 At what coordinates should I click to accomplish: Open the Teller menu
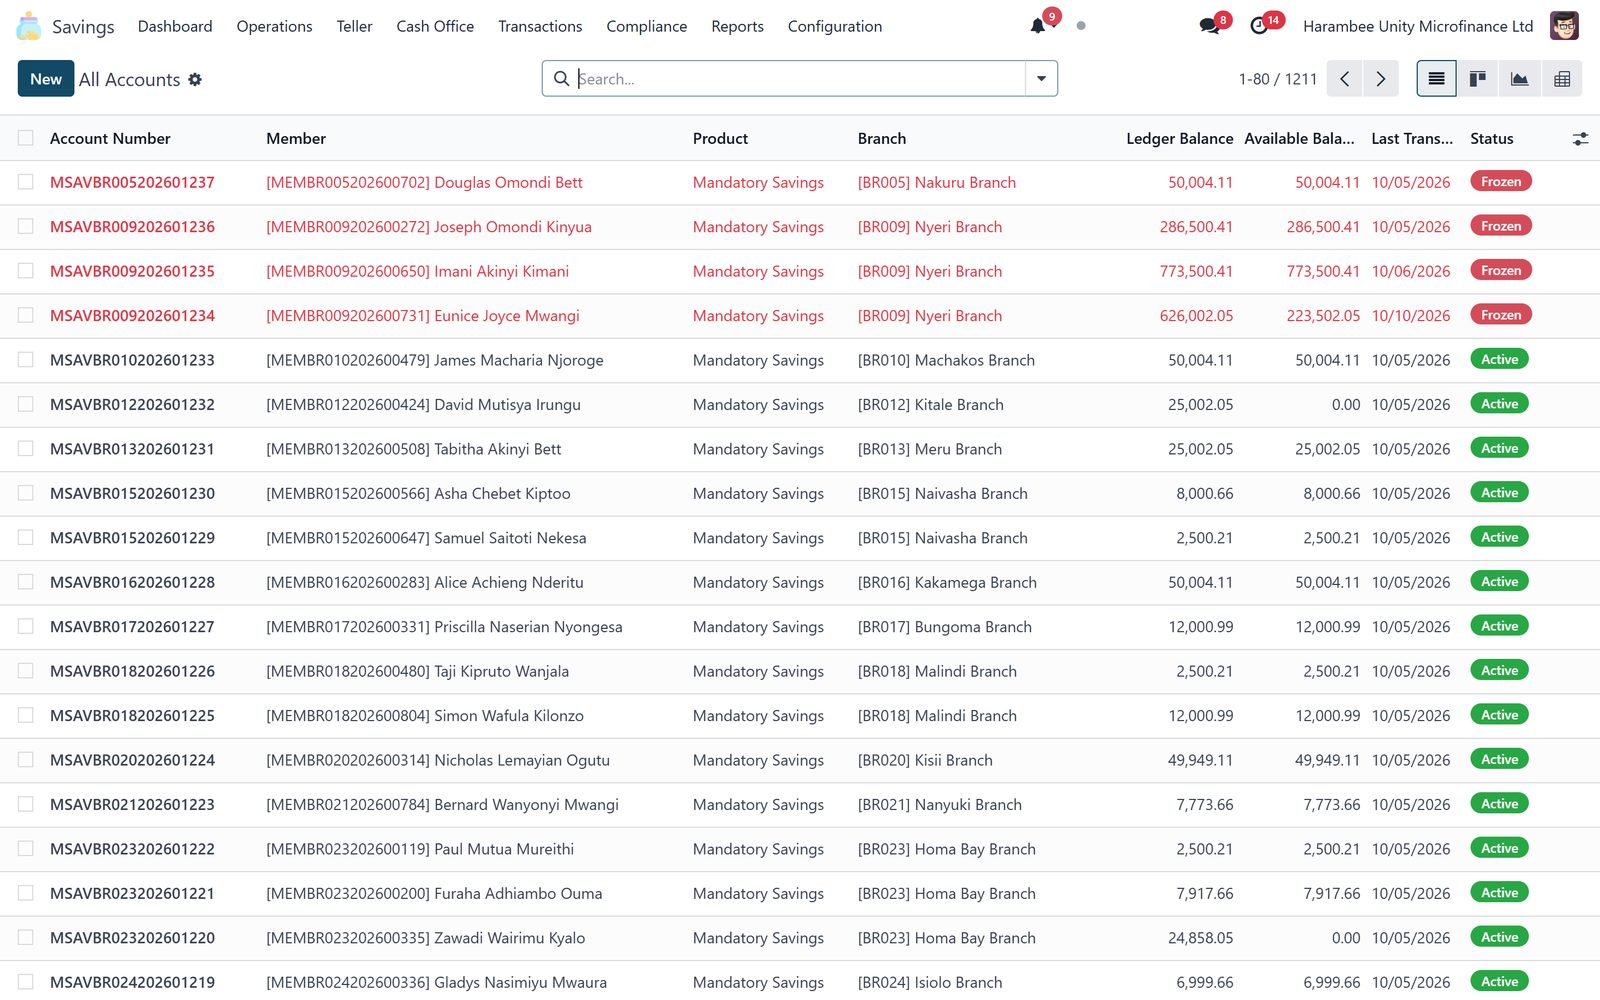(x=354, y=26)
